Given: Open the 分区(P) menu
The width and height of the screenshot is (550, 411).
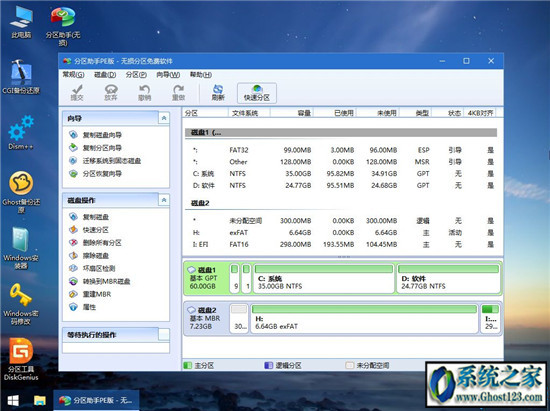Looking at the screenshot, I should coord(136,75).
